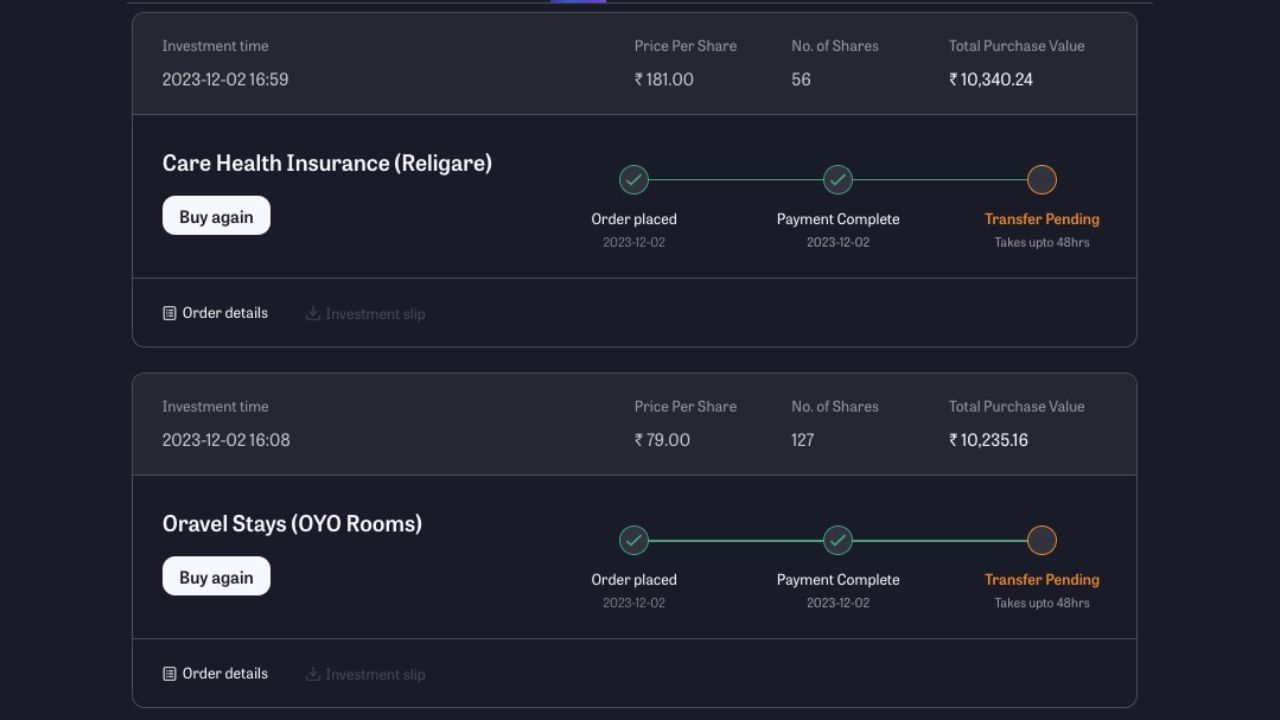
Task: Click Transfer Pending label in Care Health order
Action: [x=1042, y=219]
